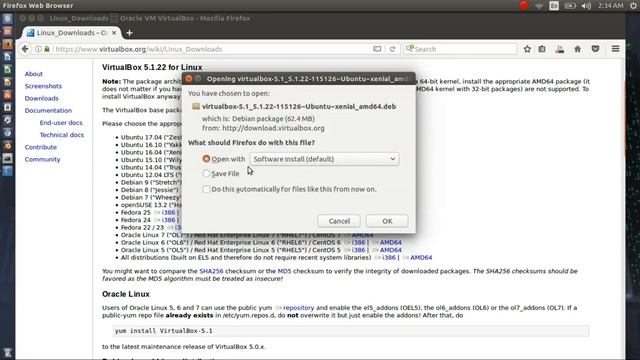Click the red recording indicator in top panel
The height and width of the screenshot is (360, 640).
point(524,5)
